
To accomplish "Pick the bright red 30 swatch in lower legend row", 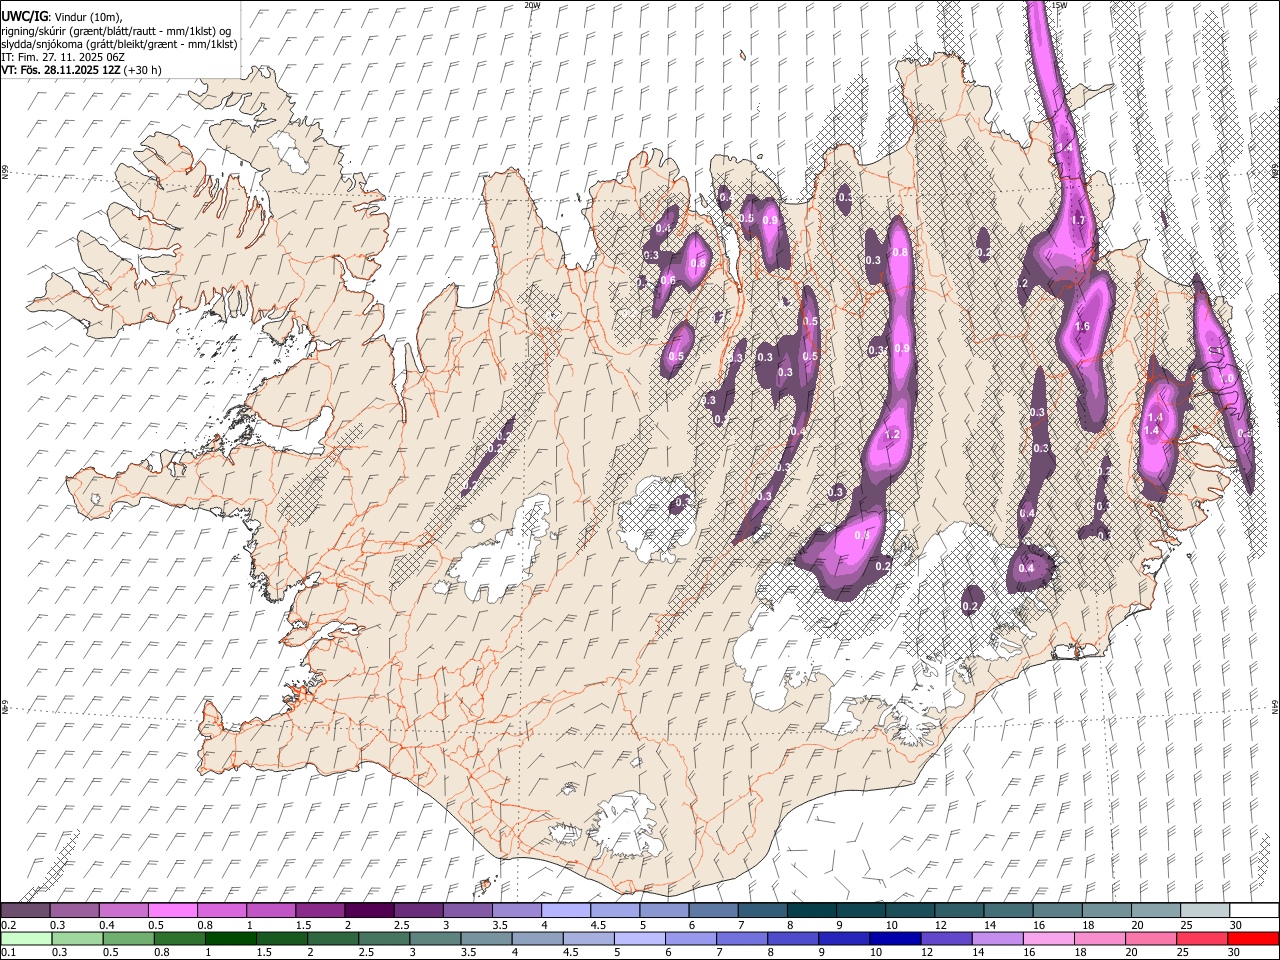I will coord(1252,938).
